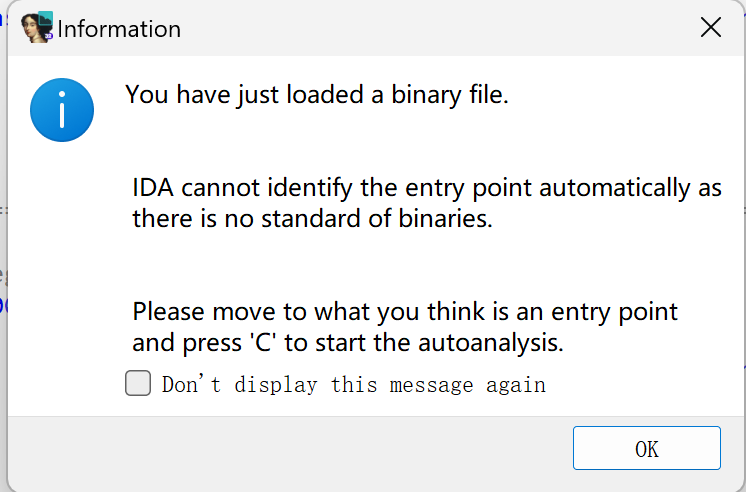
Task: Close the Information dialog with X
Action: tap(711, 27)
